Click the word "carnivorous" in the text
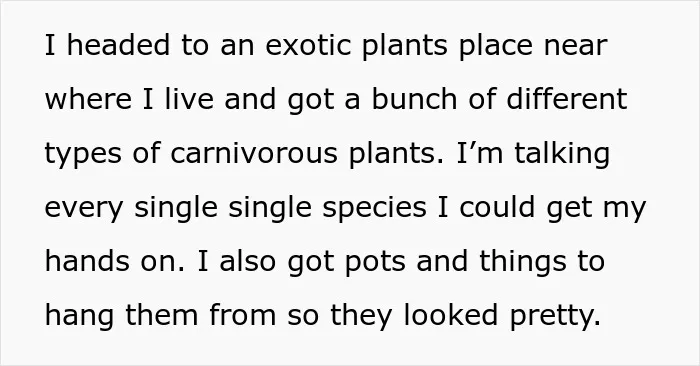This screenshot has height=366, width=700. point(254,153)
